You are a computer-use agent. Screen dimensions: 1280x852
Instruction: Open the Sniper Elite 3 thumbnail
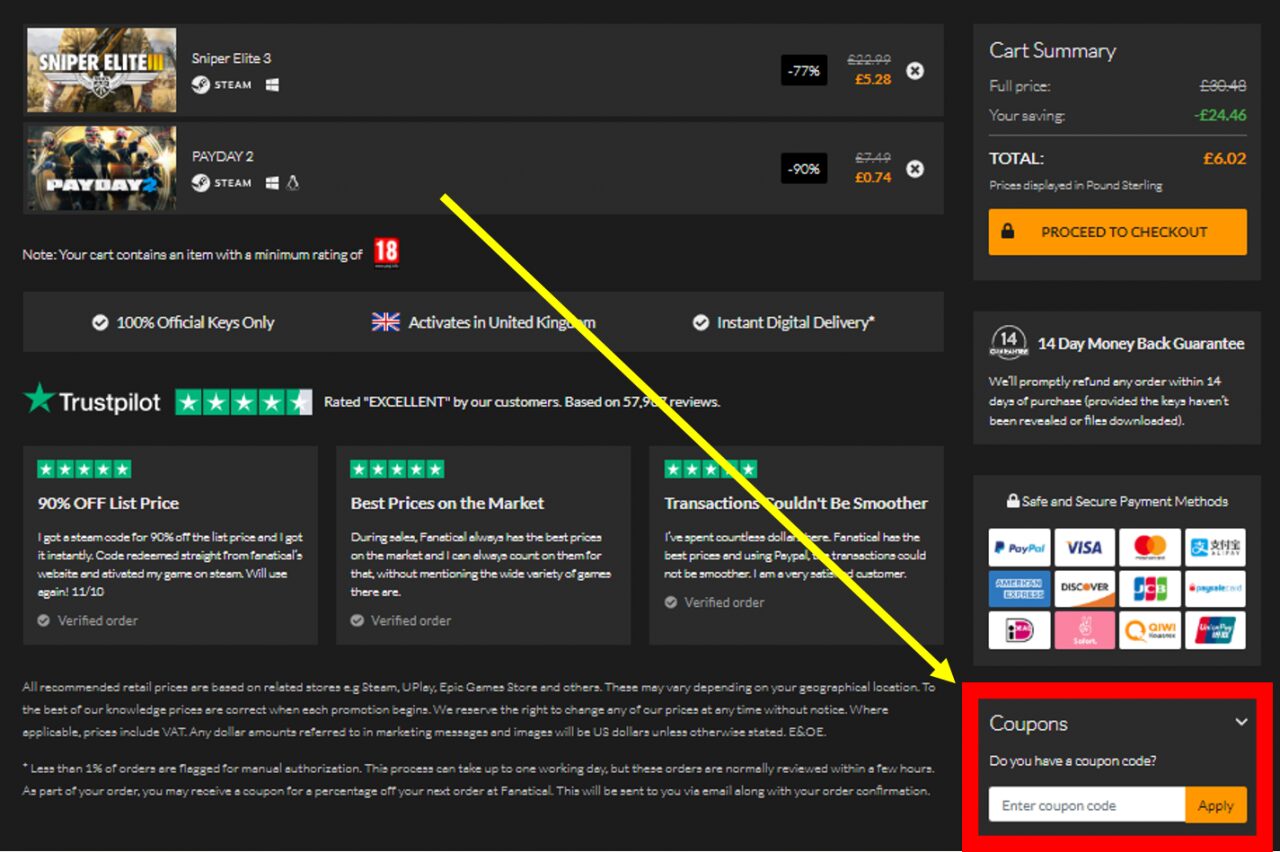coord(101,70)
